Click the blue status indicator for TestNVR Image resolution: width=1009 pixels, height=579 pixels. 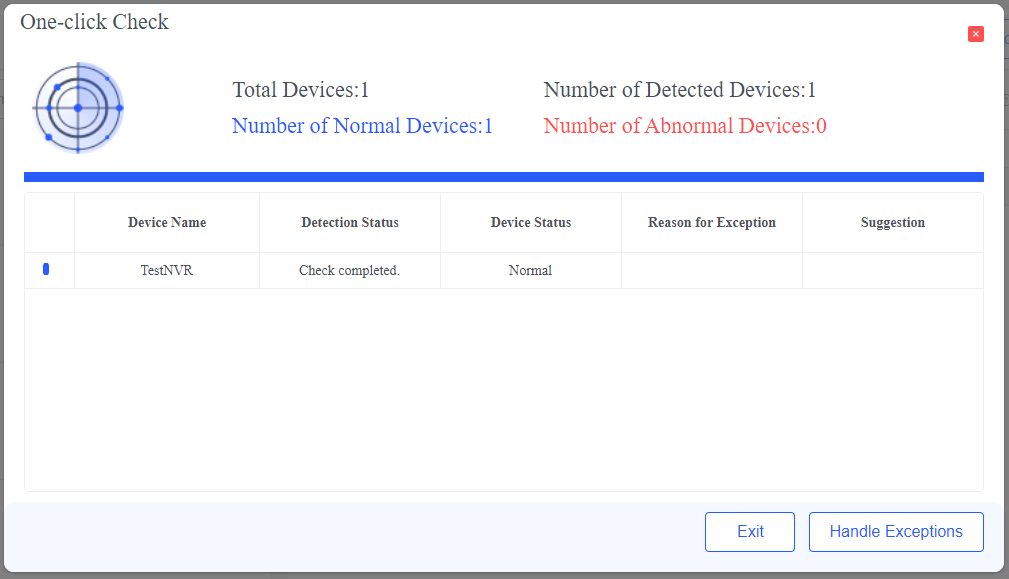[46, 269]
